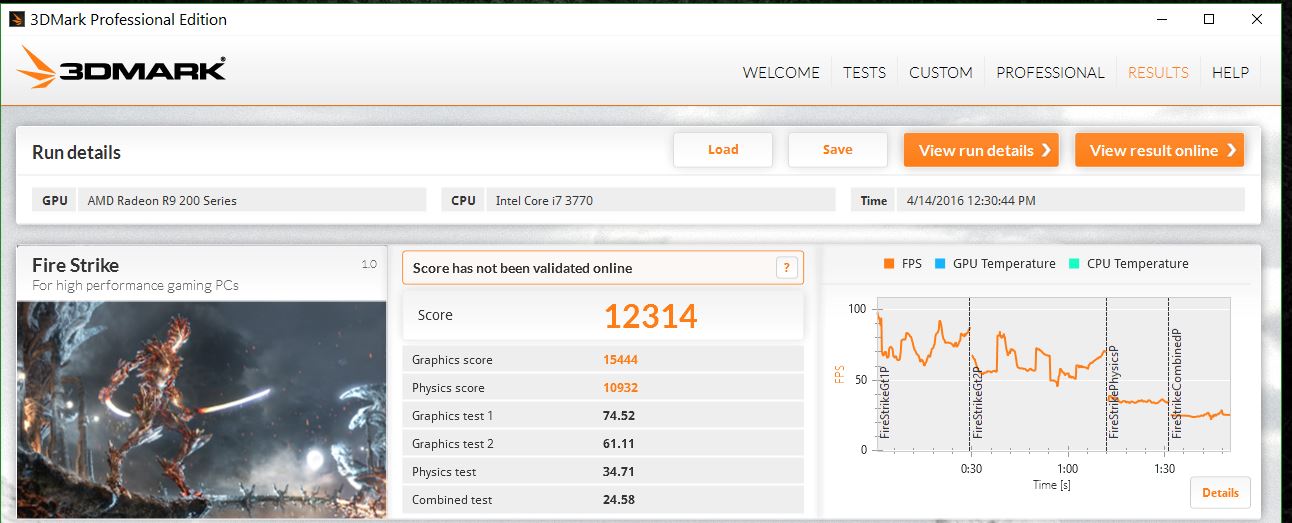Open the CUSTOM tab

coord(940,72)
